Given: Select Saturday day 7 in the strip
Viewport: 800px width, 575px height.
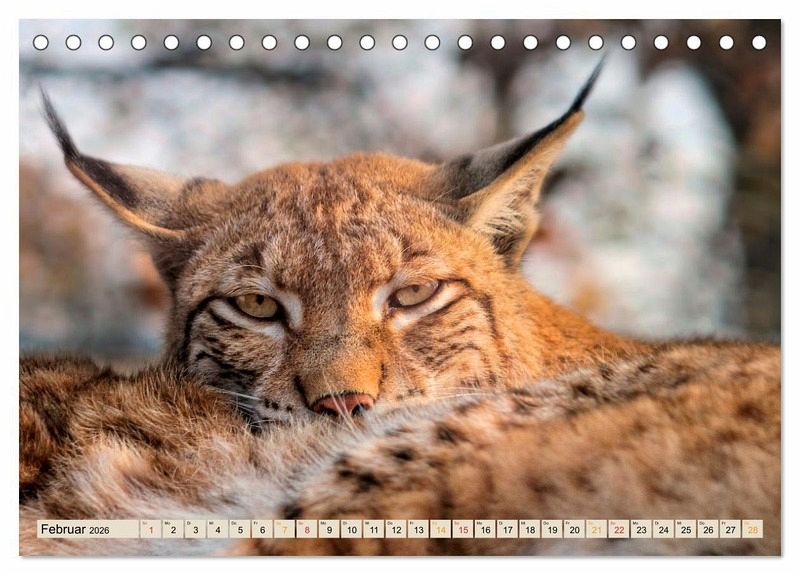Looking at the screenshot, I should coord(285,529).
